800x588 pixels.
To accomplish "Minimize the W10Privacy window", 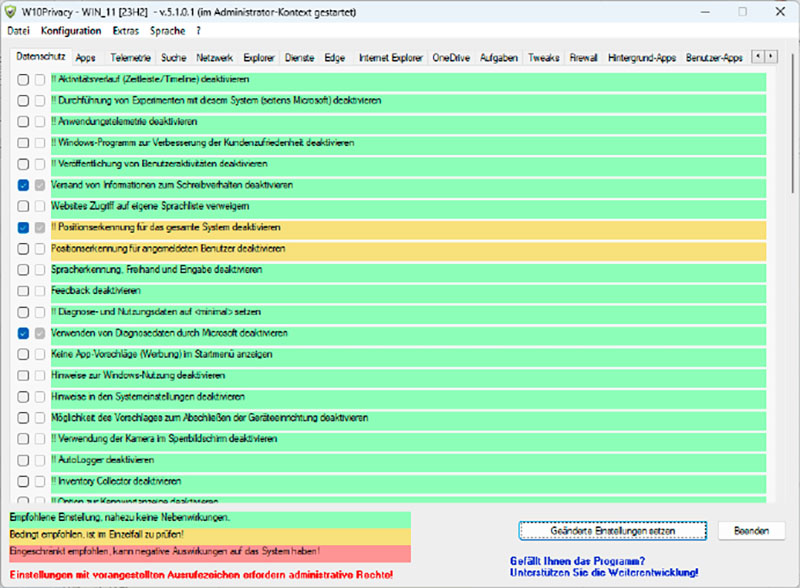I will click(705, 12).
